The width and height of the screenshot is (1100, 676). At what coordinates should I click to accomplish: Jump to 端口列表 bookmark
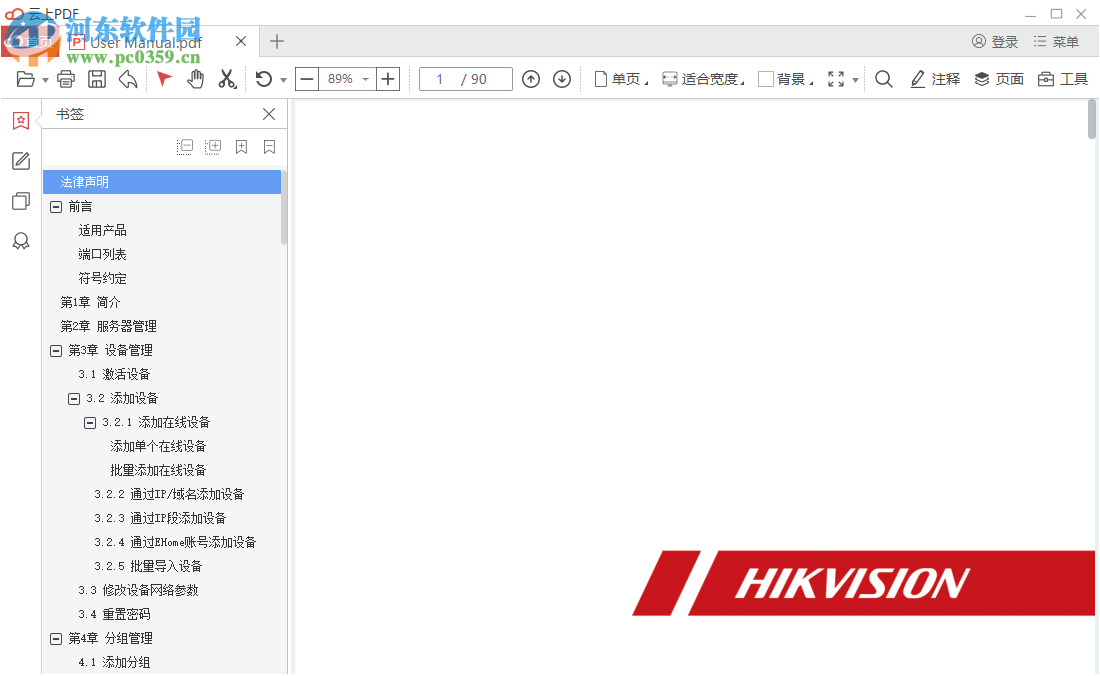(102, 255)
